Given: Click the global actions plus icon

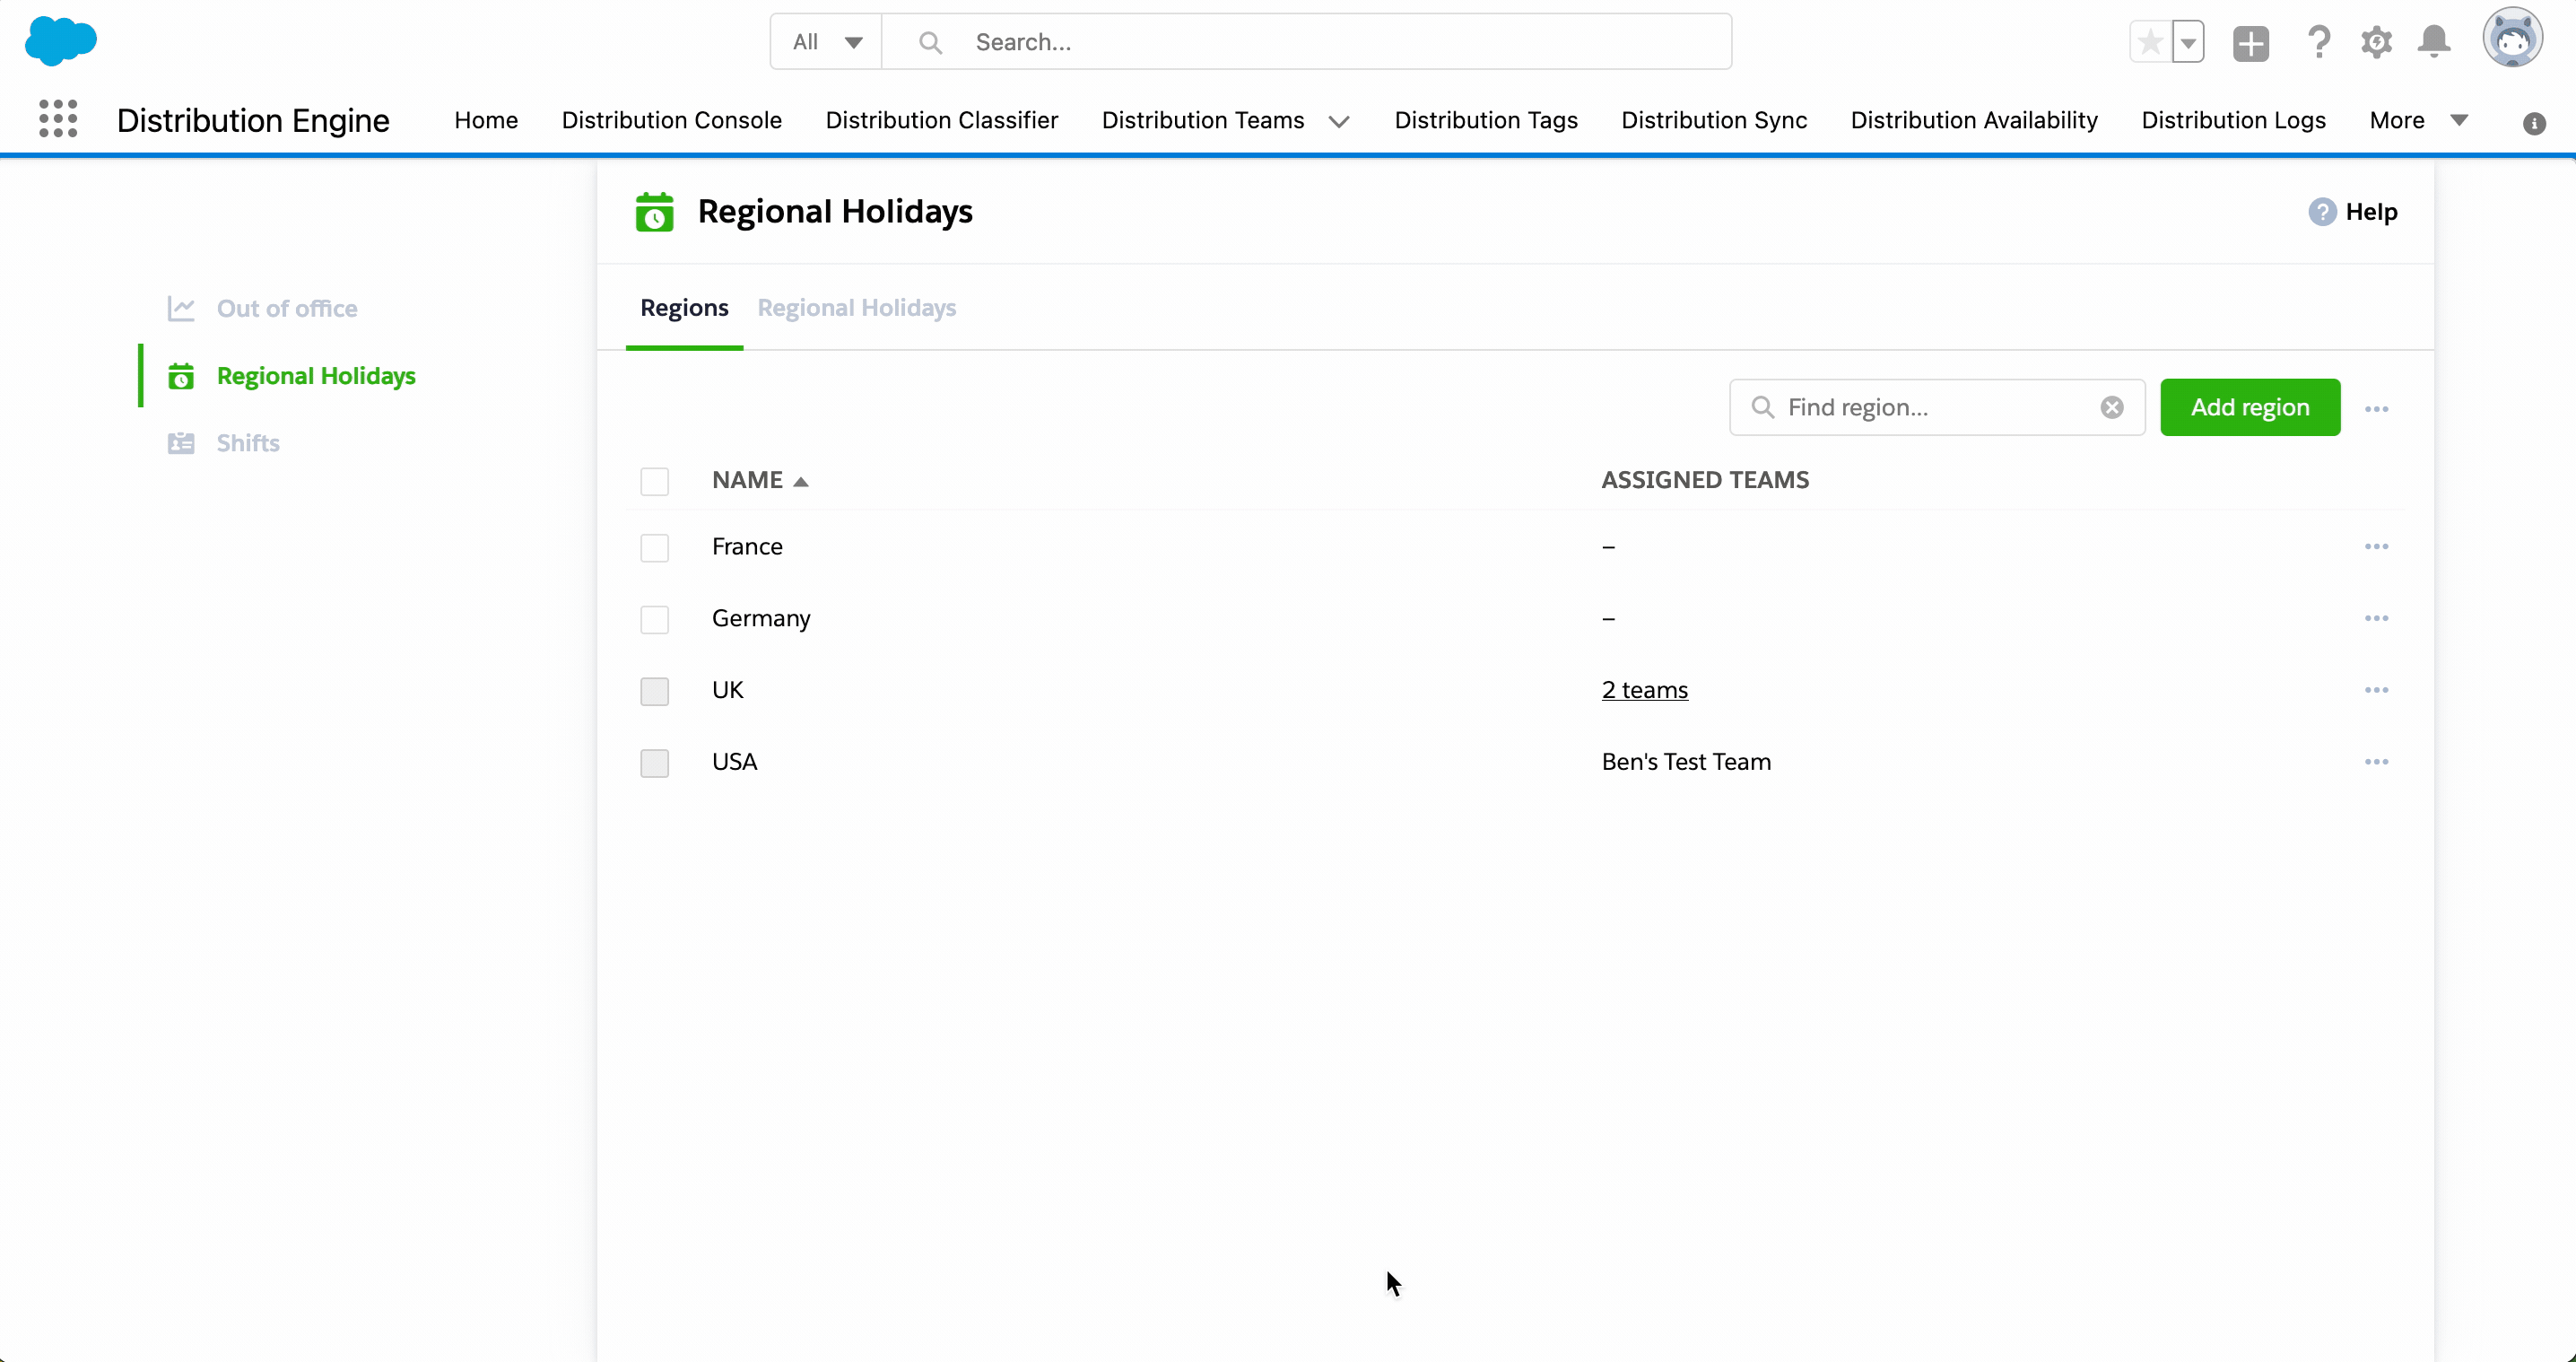Looking at the screenshot, I should (x=2250, y=42).
